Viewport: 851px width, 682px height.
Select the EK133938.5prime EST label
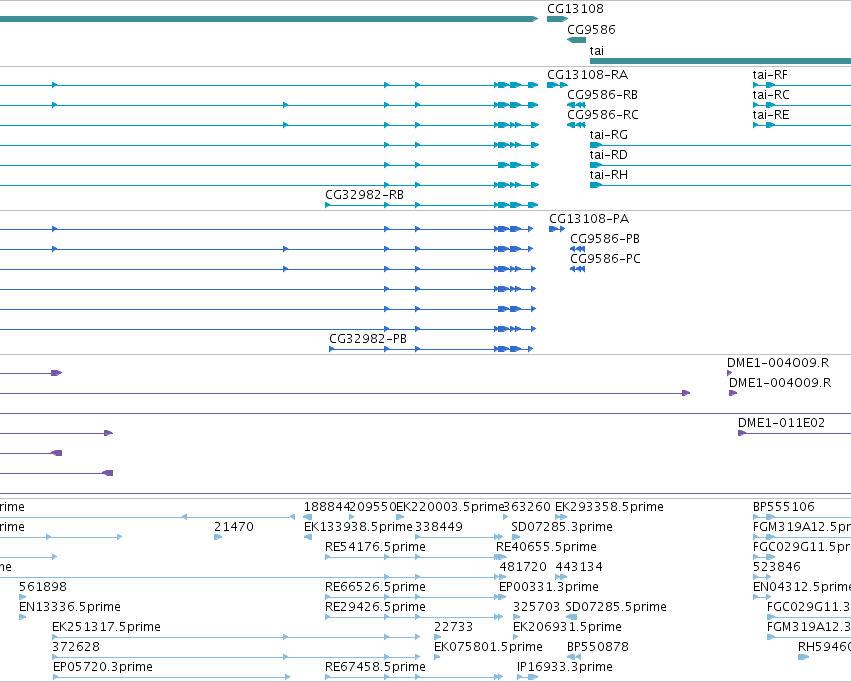(x=358, y=527)
